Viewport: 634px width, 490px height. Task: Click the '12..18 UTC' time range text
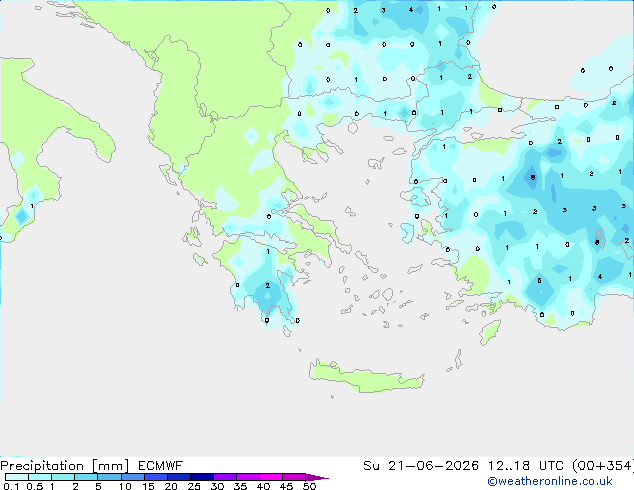coord(525,466)
